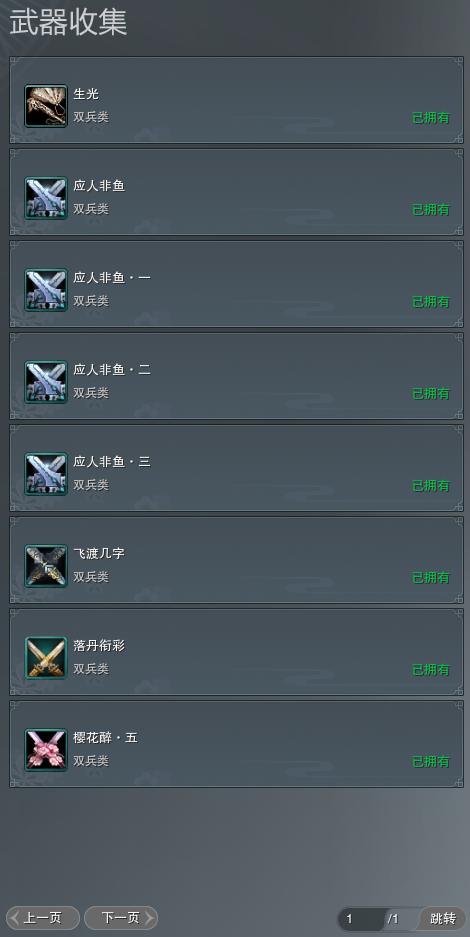The width and height of the screenshot is (470, 937).
Task: Go to previous page with 上一页
Action: [42, 918]
